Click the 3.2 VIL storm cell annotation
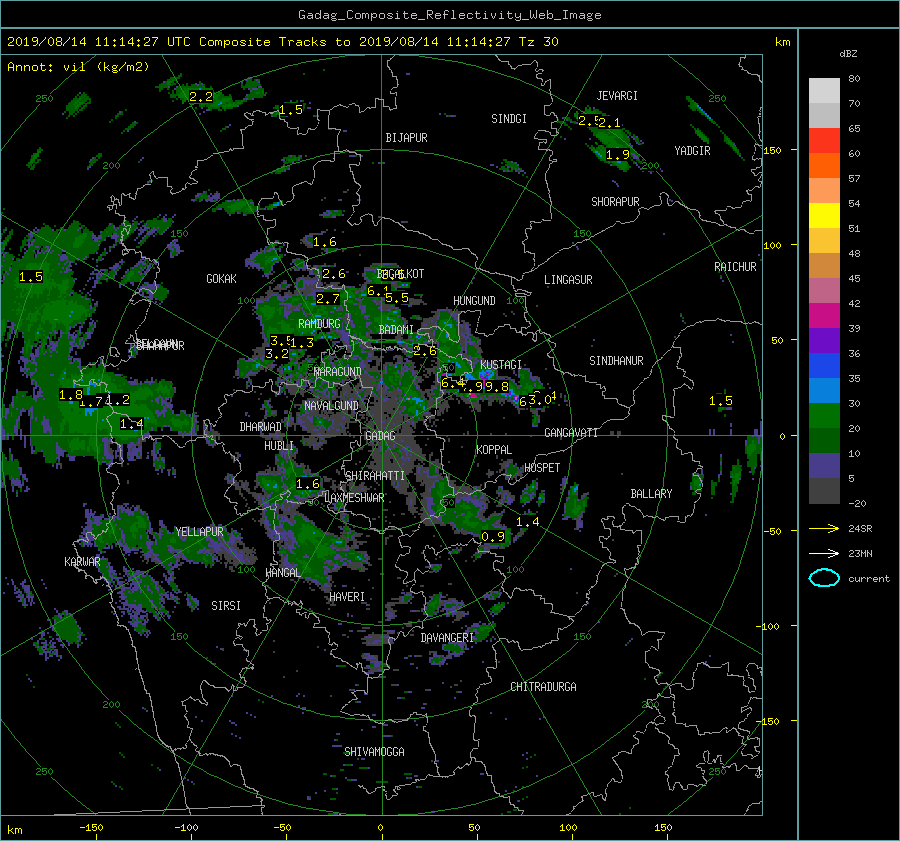This screenshot has height=841, width=900. 277,354
